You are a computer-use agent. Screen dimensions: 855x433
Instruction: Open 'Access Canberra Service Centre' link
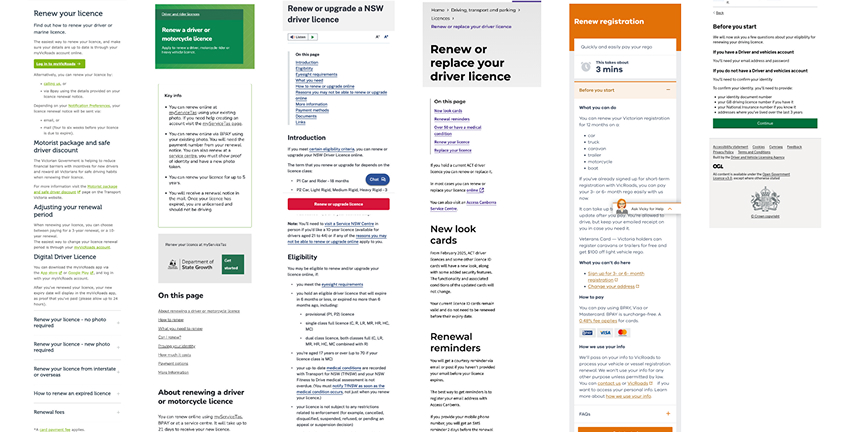(x=465, y=206)
